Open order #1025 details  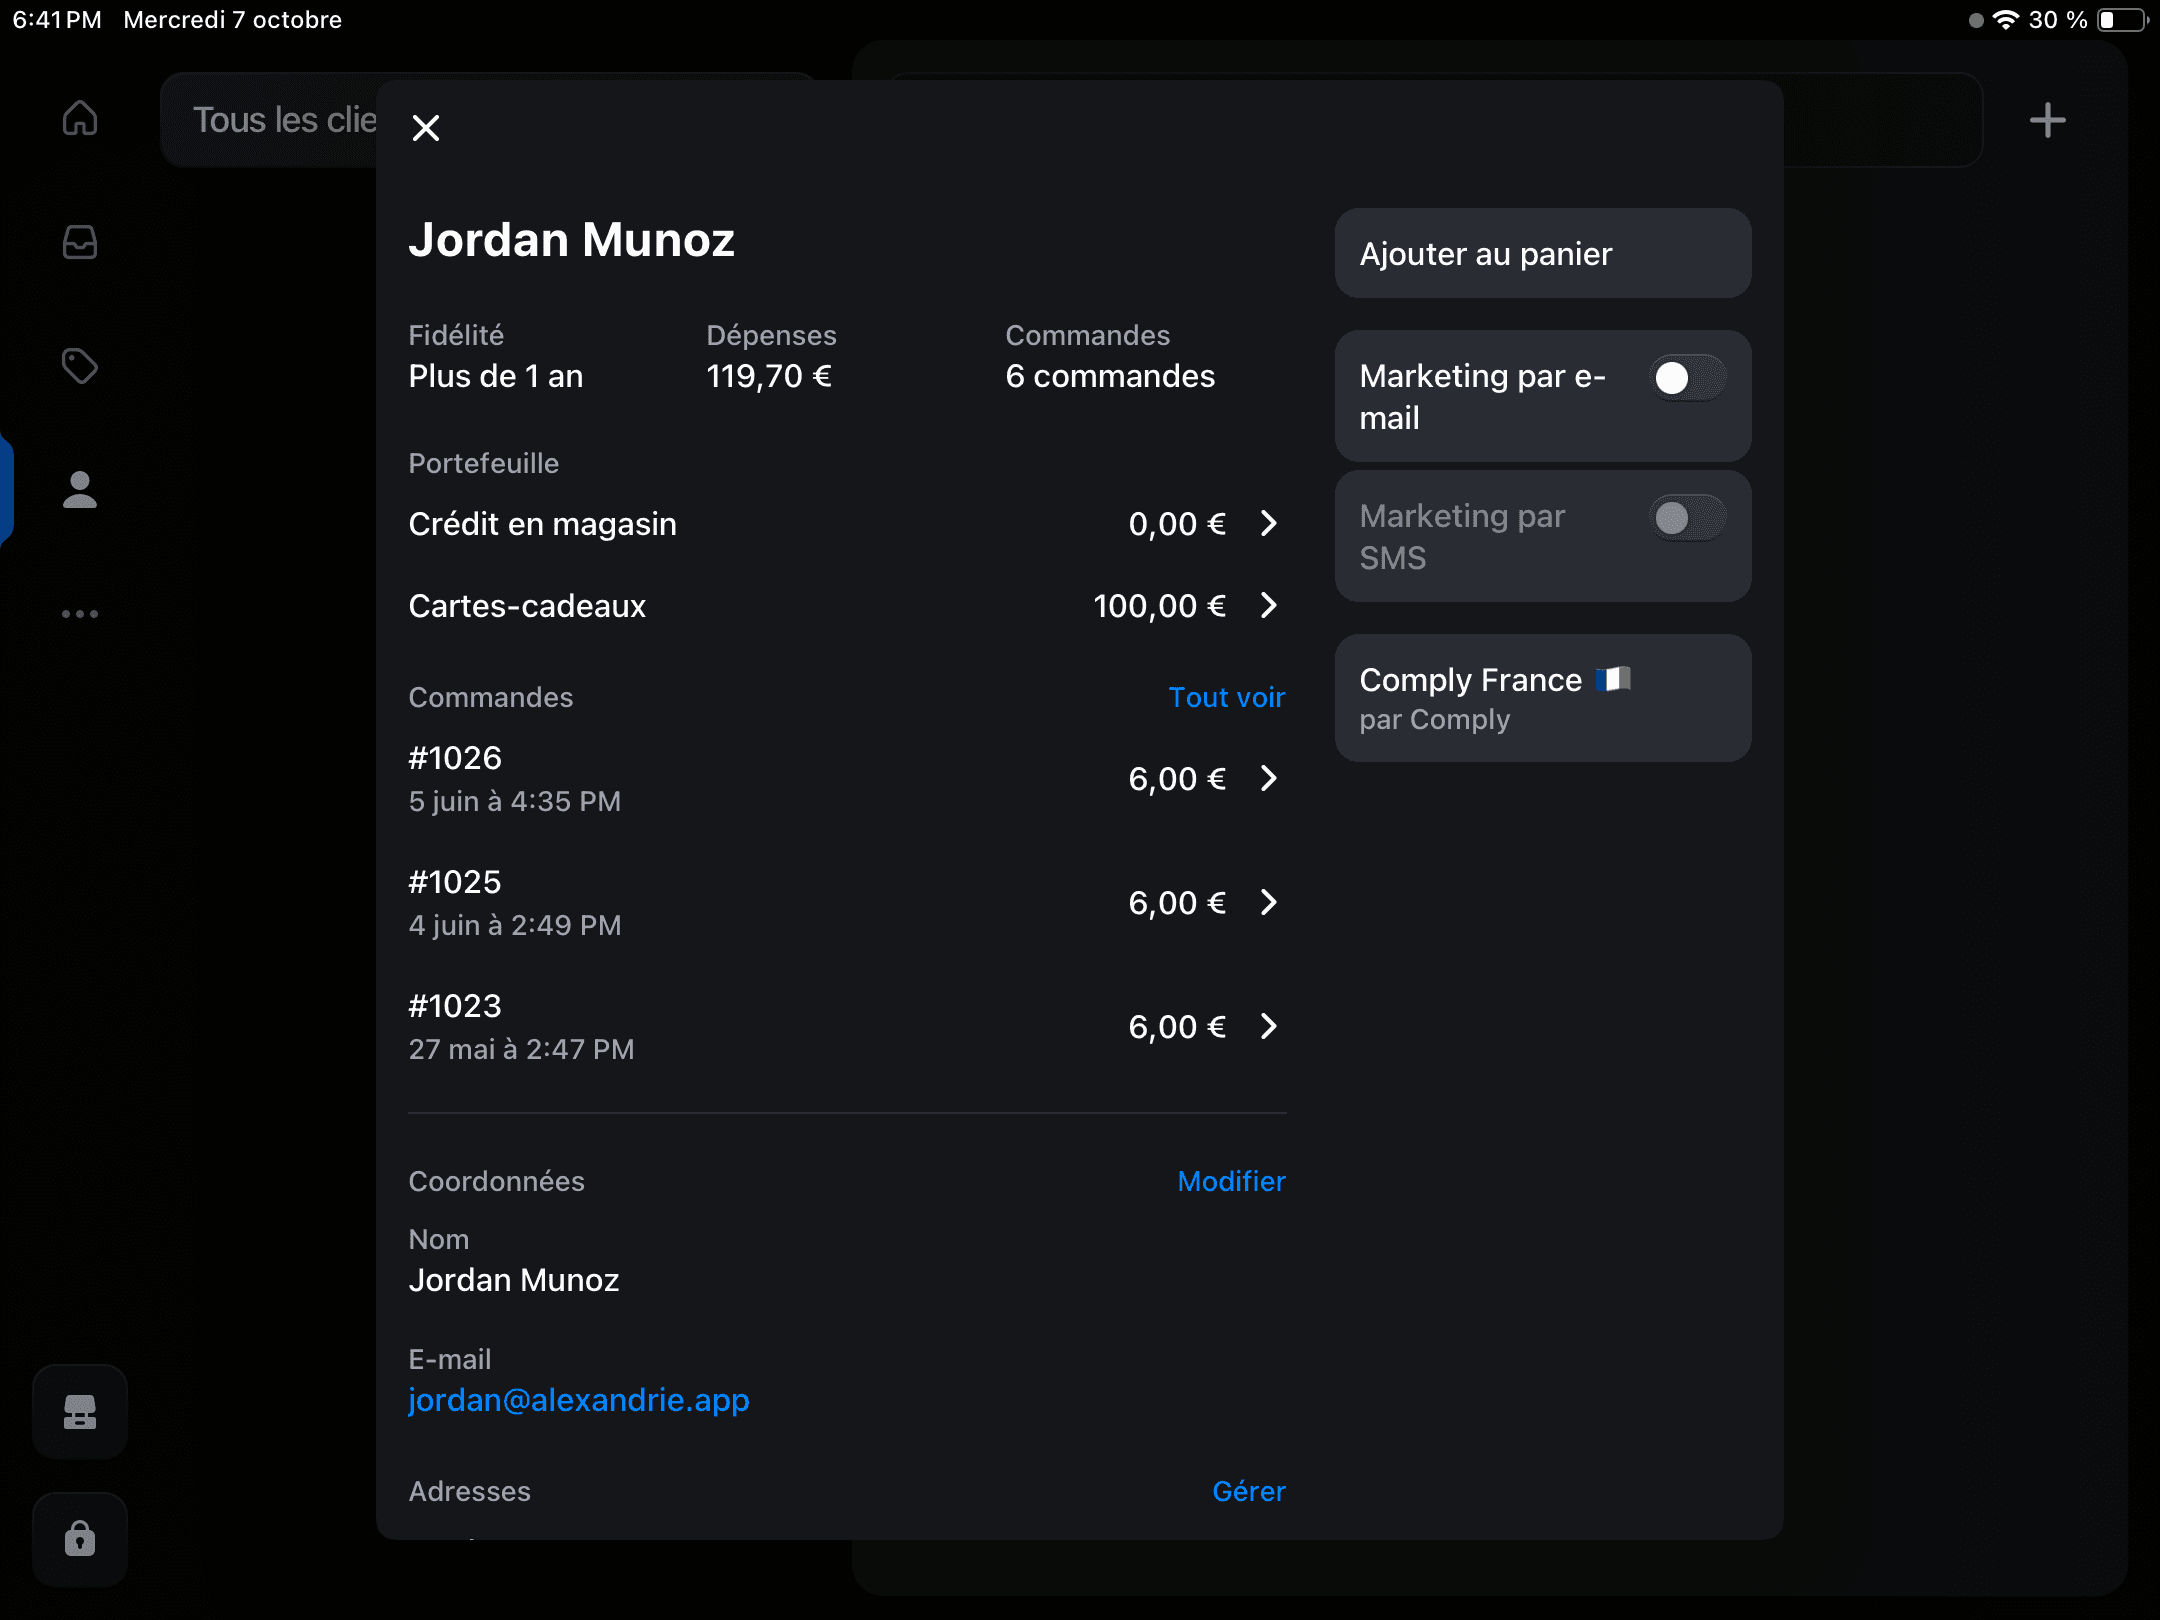pos(847,903)
